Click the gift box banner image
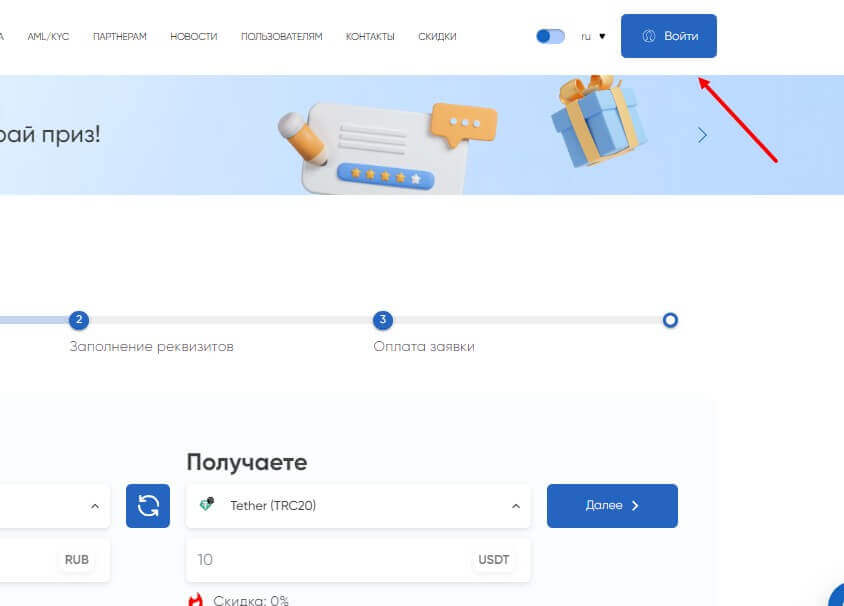Screen dimensions: 844x606 pyautogui.click(x=597, y=121)
